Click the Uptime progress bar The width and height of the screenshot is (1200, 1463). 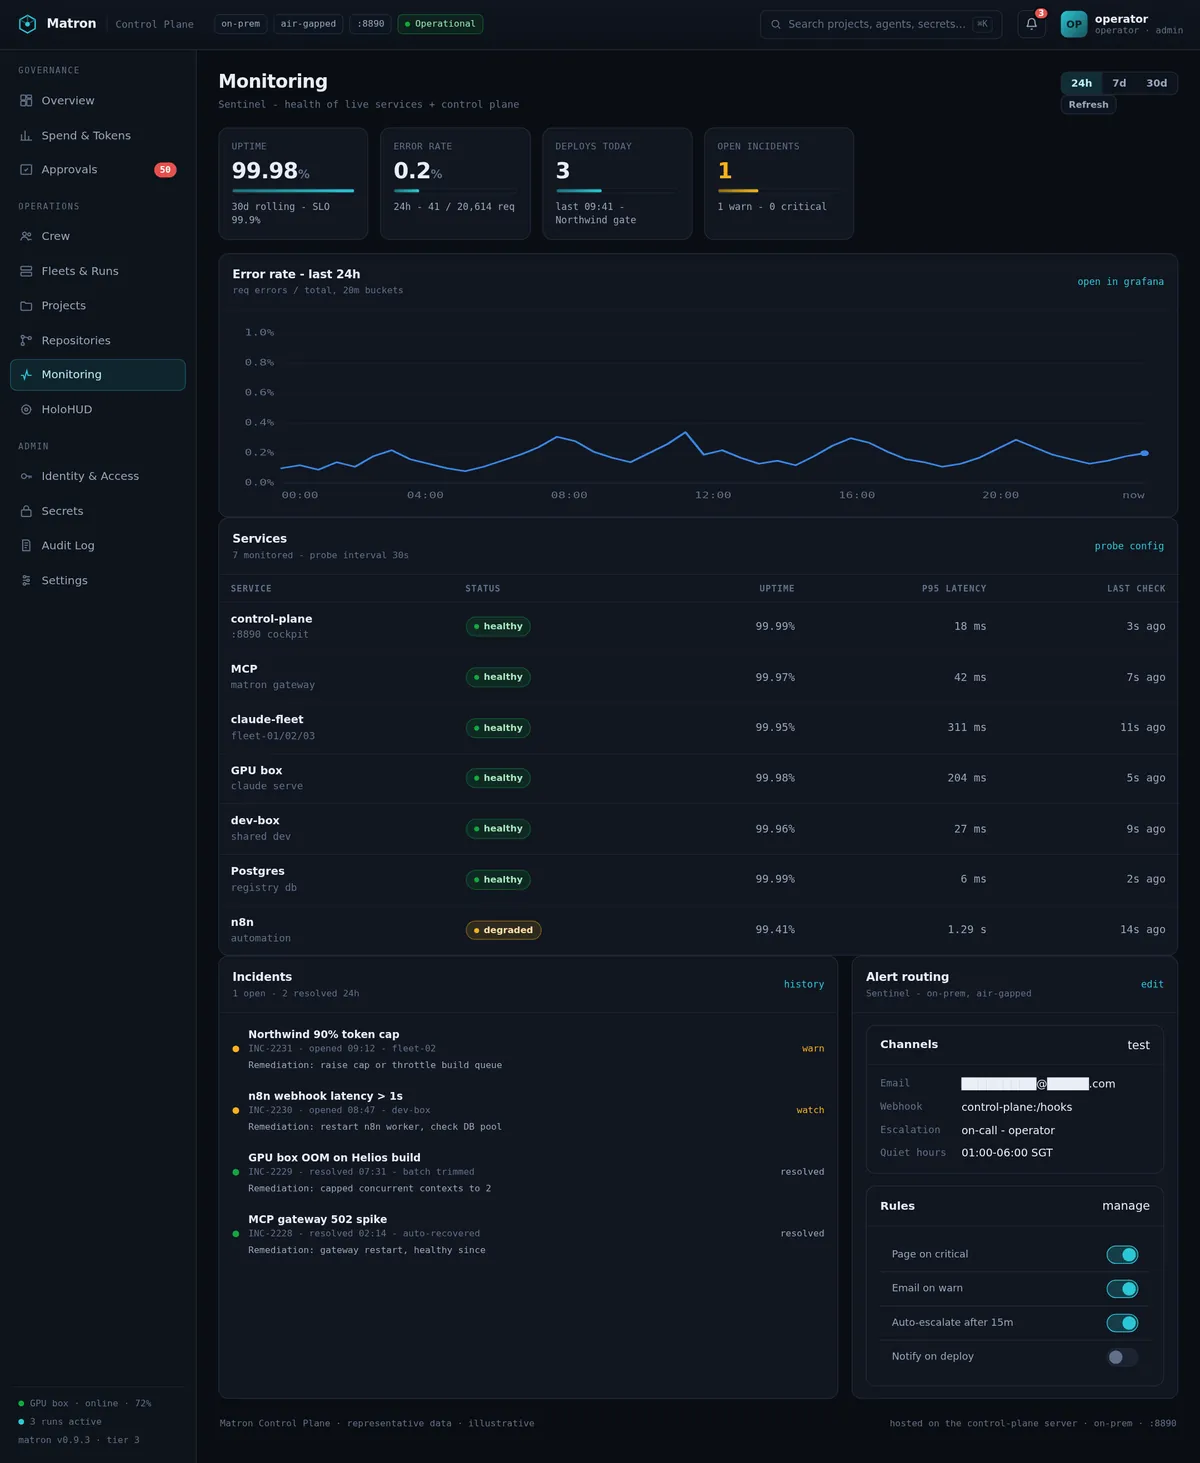[293, 190]
